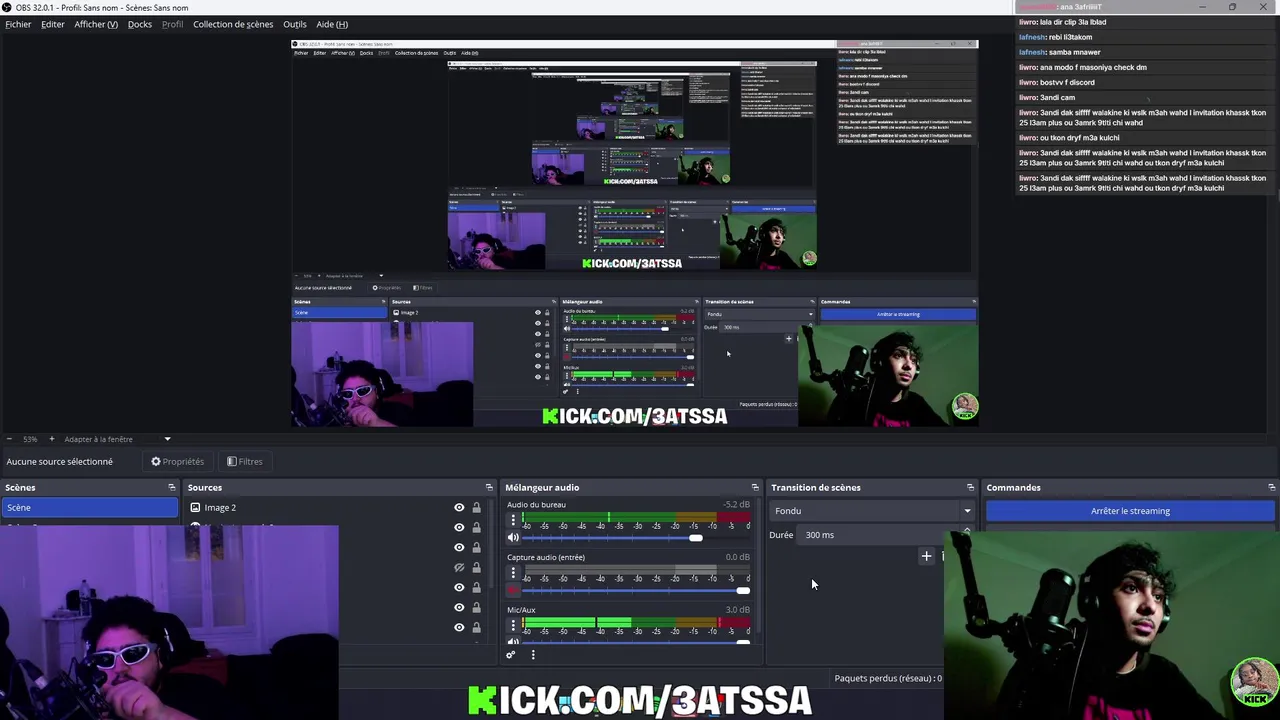This screenshot has height=720, width=1280.
Task: Click chat line 'ilwro: bostvv f discord'
Action: 1056,82
